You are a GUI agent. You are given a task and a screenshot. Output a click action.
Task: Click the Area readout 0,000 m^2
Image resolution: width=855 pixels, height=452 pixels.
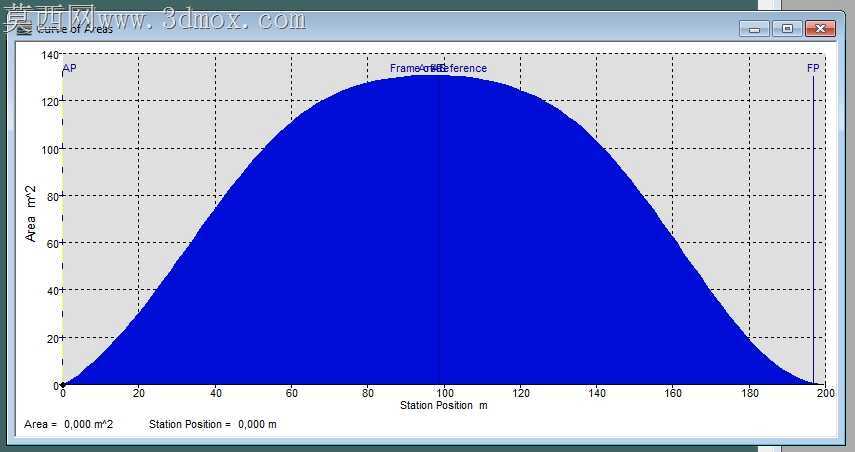(x=69, y=424)
